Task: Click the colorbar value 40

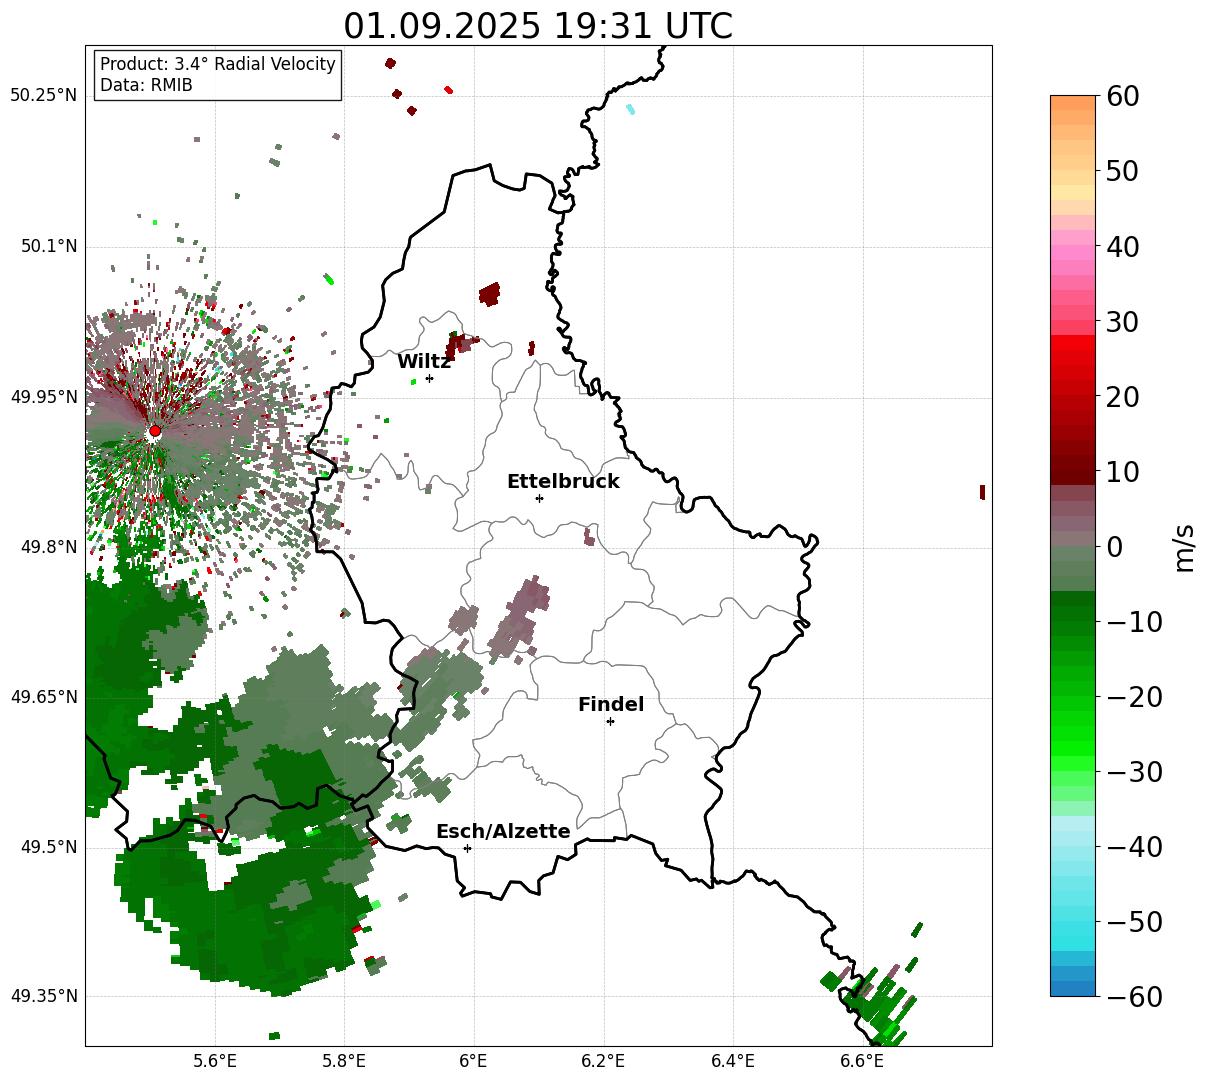Action: click(x=1122, y=246)
